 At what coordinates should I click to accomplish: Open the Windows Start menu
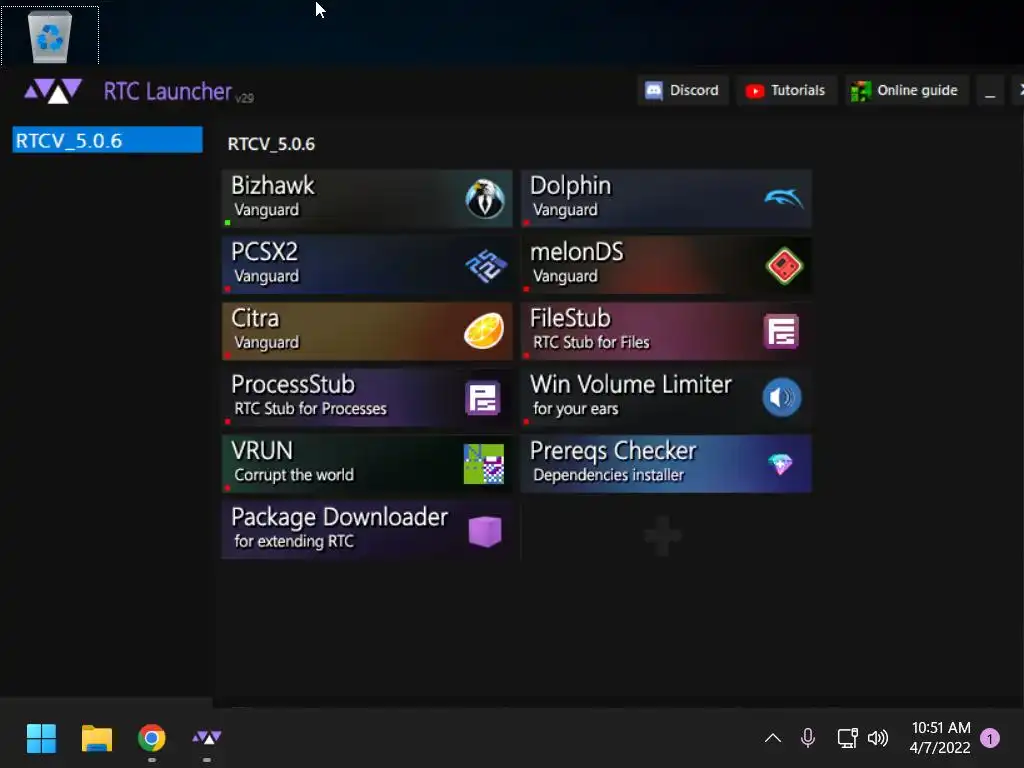41,739
